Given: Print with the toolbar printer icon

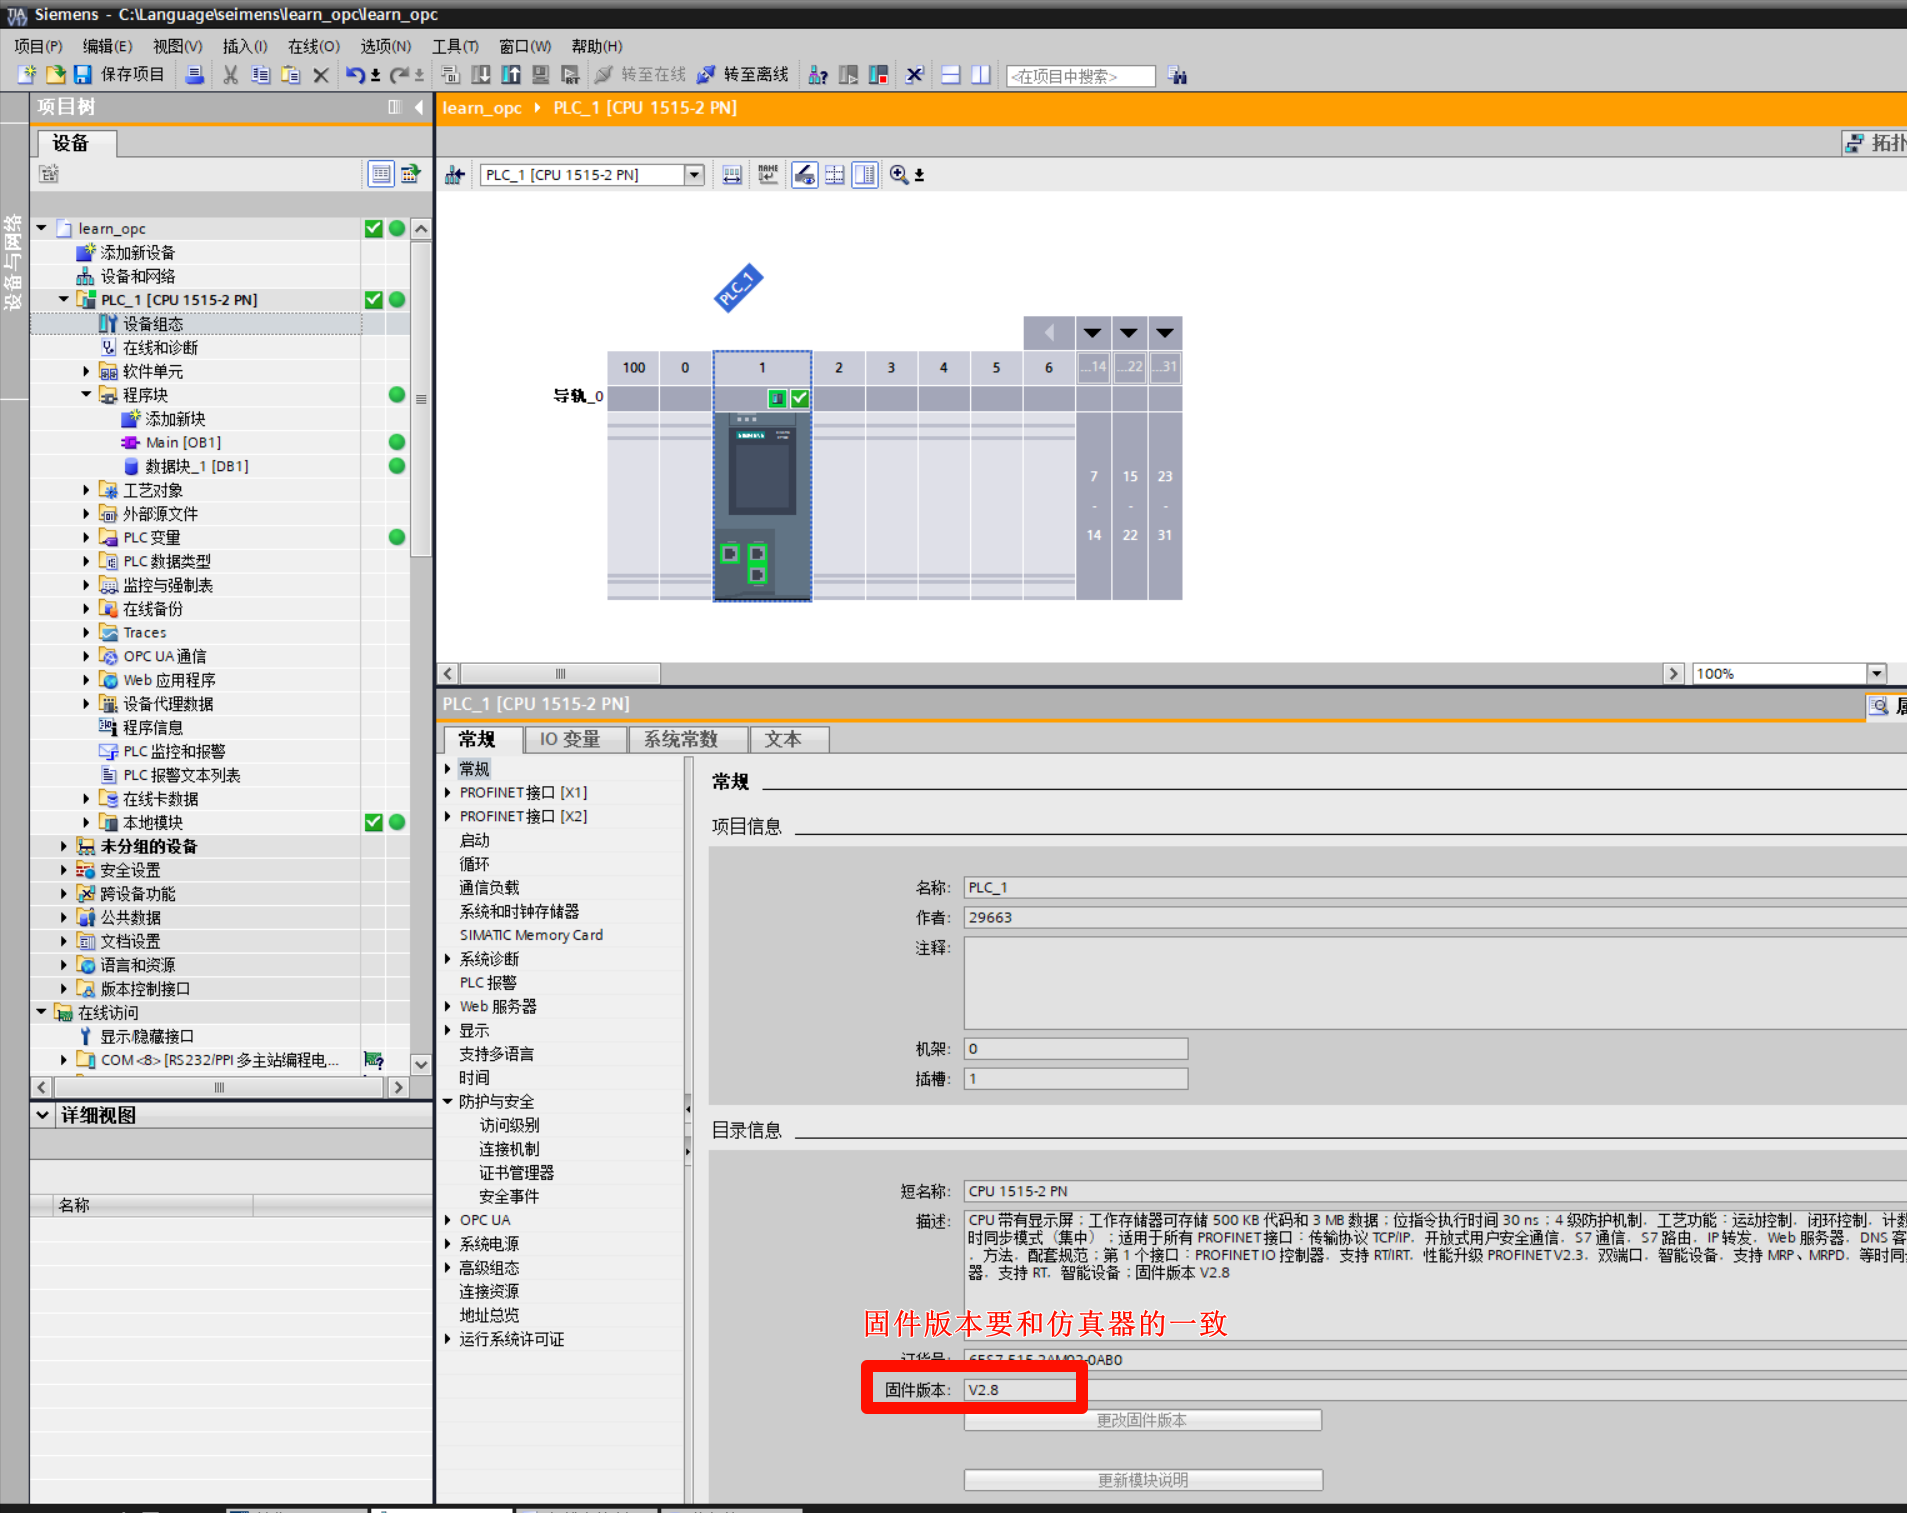Looking at the screenshot, I should point(195,75).
